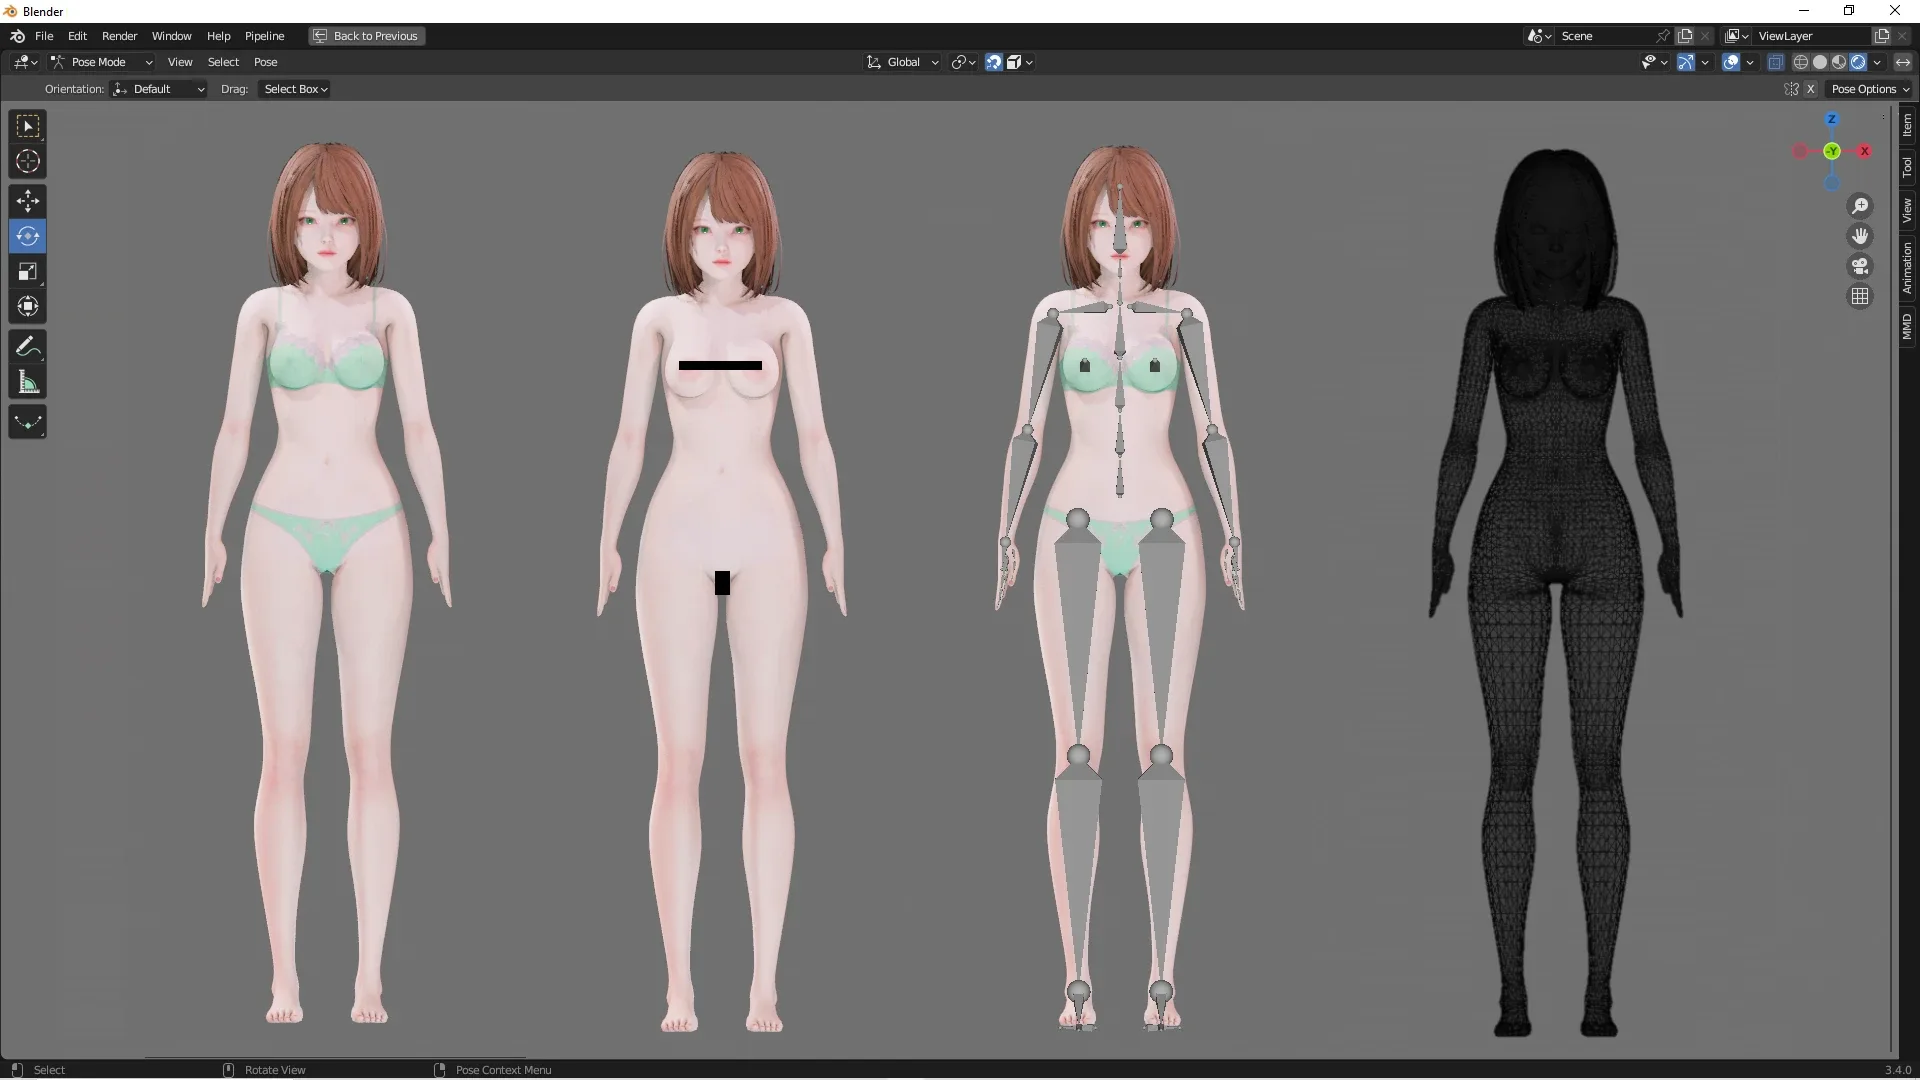Toggle the camera view icon

(1860, 267)
